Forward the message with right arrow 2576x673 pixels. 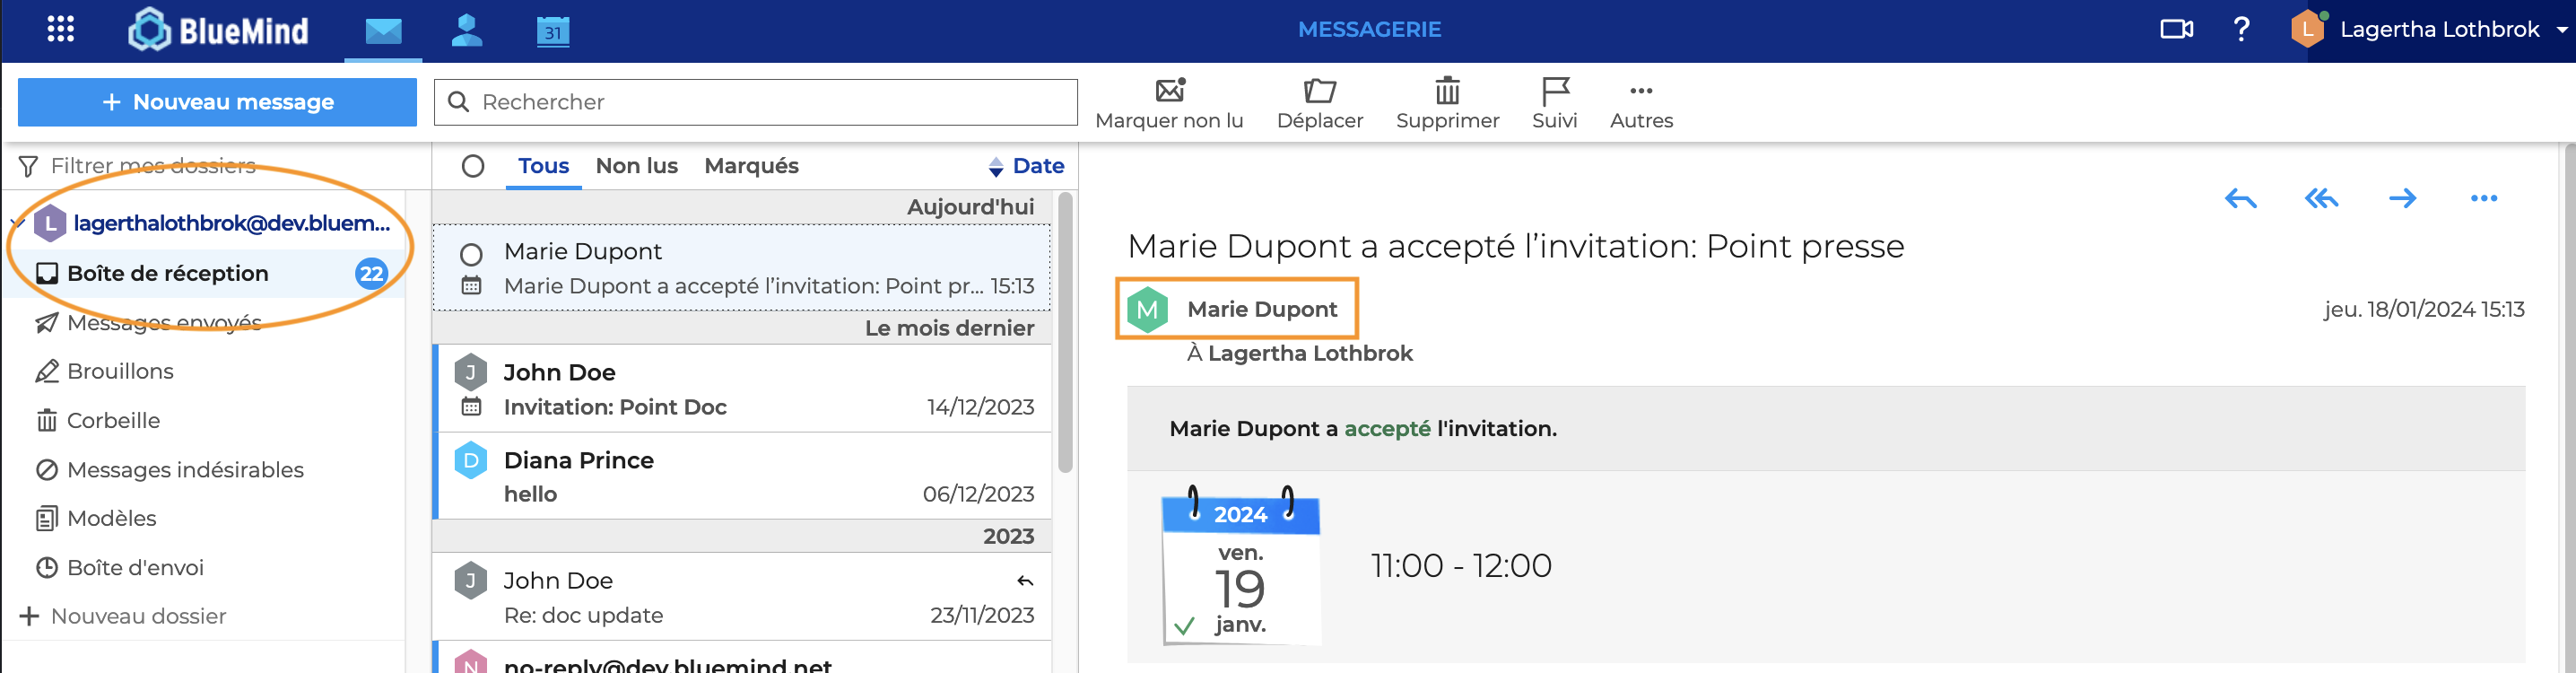point(2402,199)
